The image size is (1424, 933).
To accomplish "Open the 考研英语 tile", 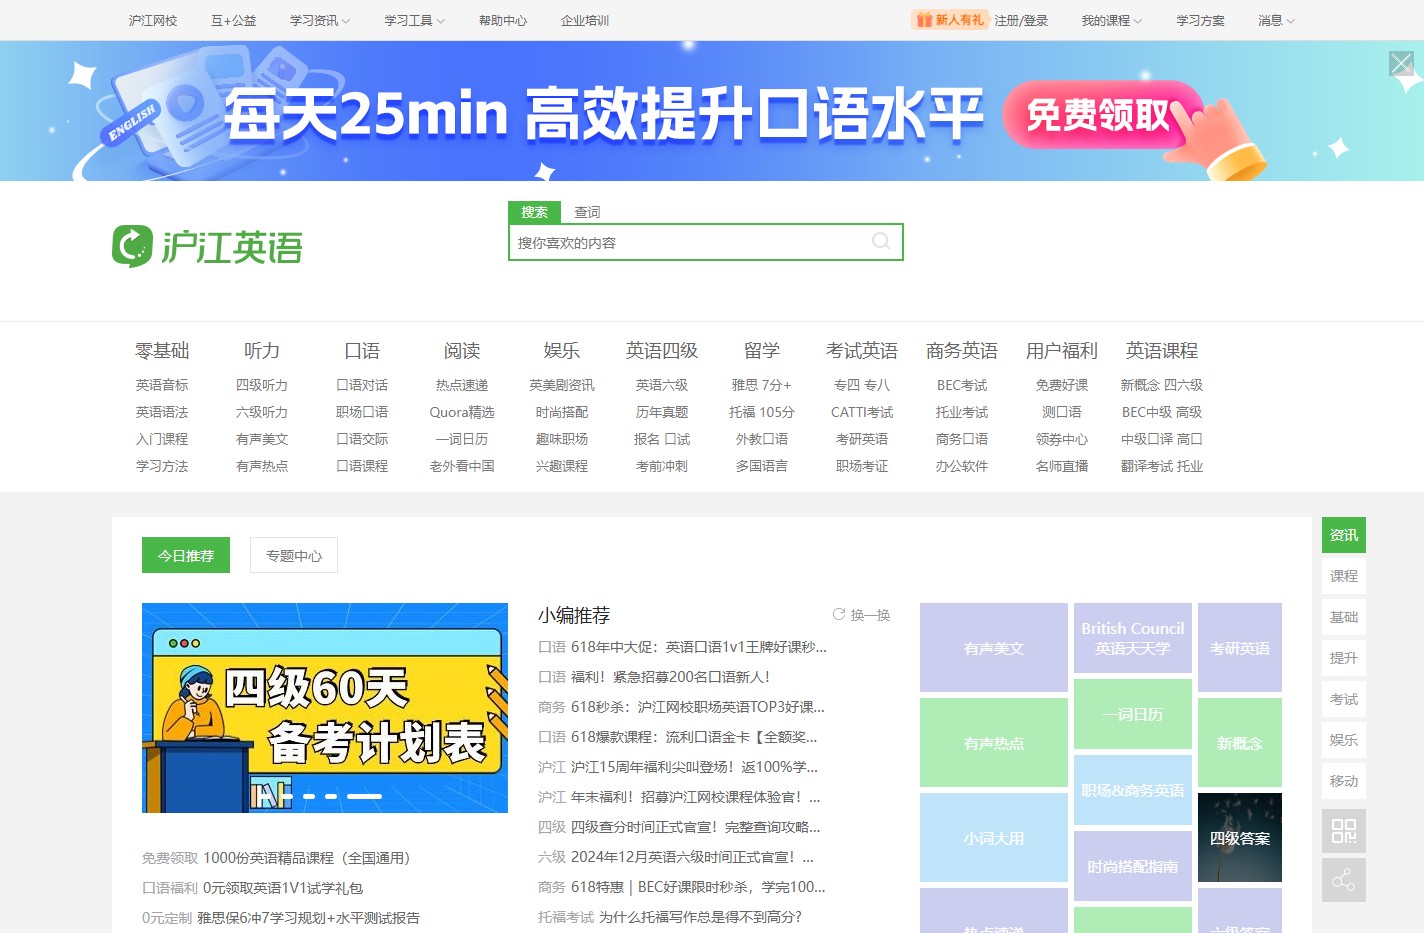I will pos(1240,648).
